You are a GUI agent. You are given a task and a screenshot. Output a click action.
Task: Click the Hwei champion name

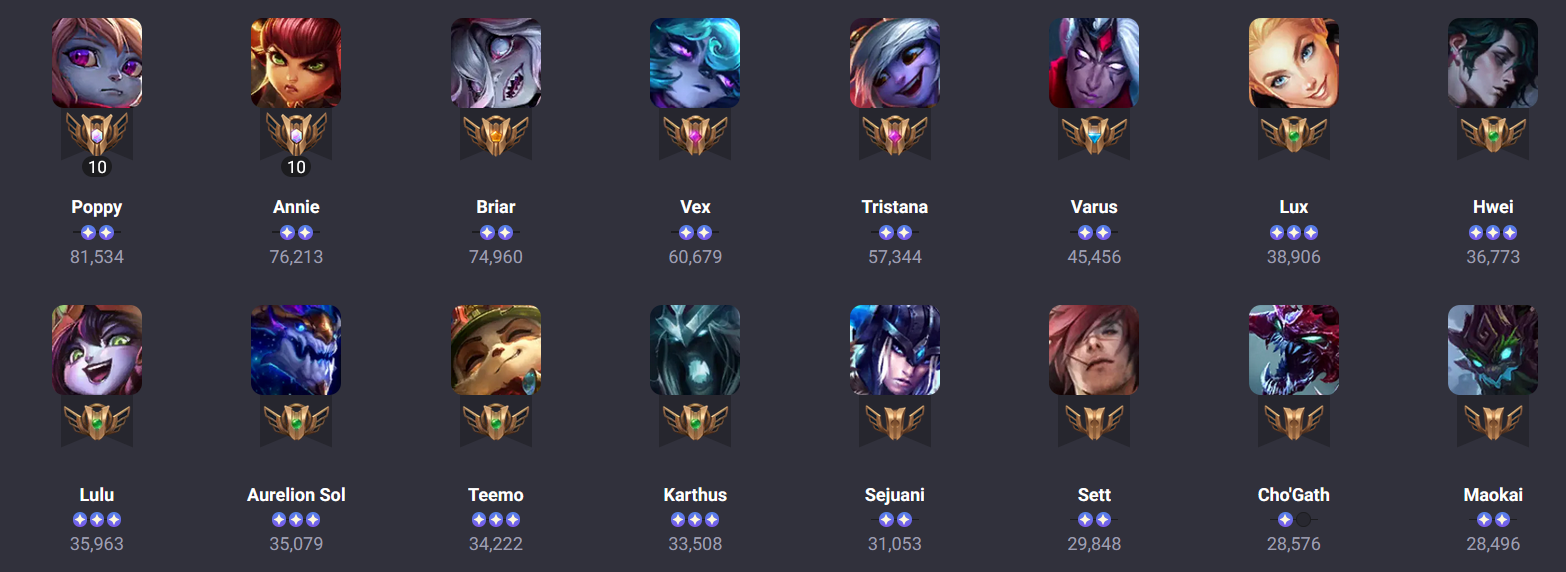pos(1493,207)
